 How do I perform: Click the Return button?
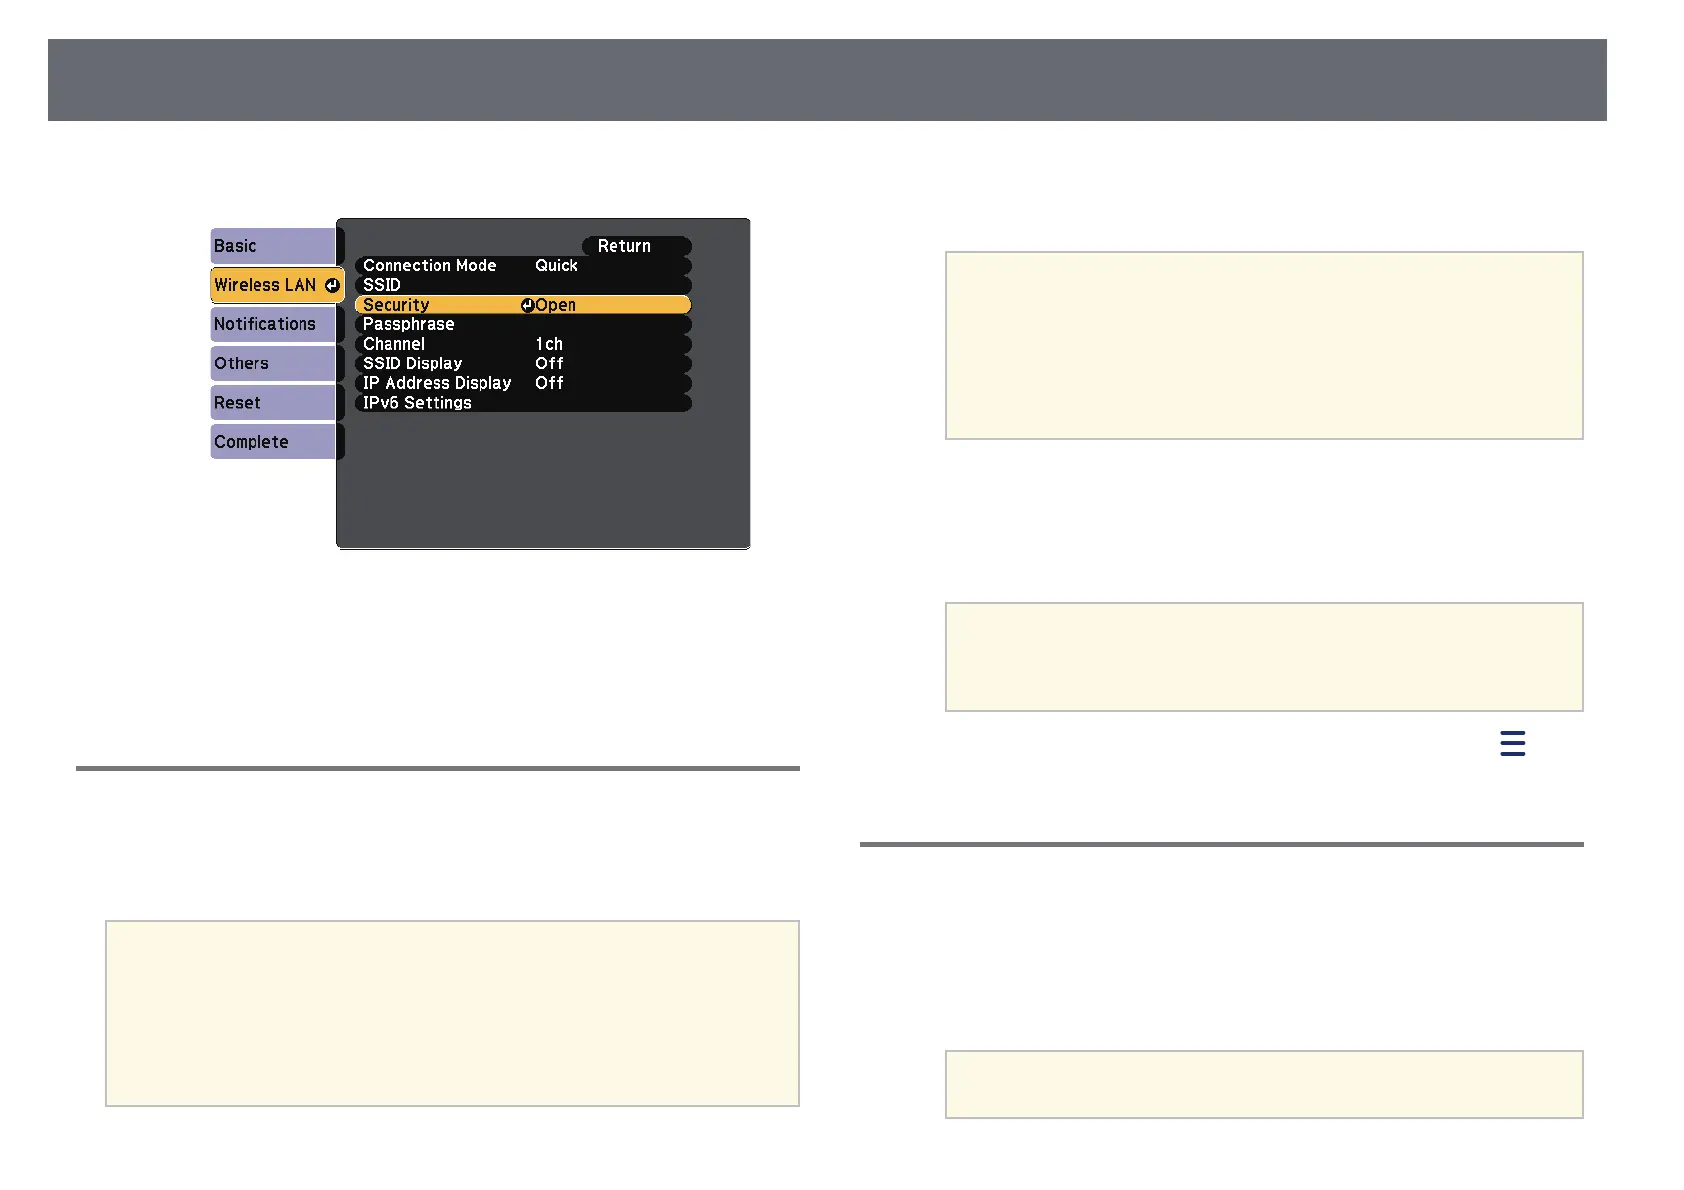click(x=636, y=246)
